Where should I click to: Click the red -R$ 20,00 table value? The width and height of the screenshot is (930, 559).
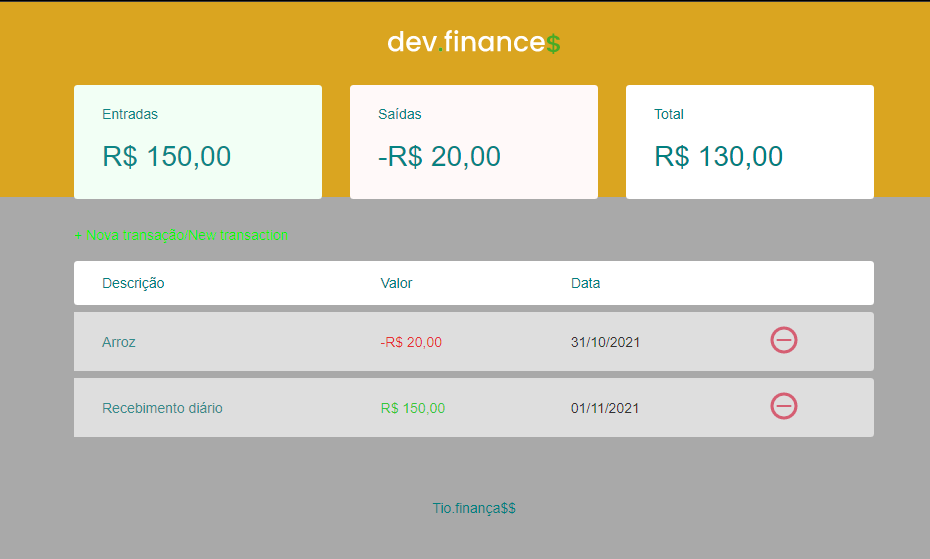[x=411, y=342]
